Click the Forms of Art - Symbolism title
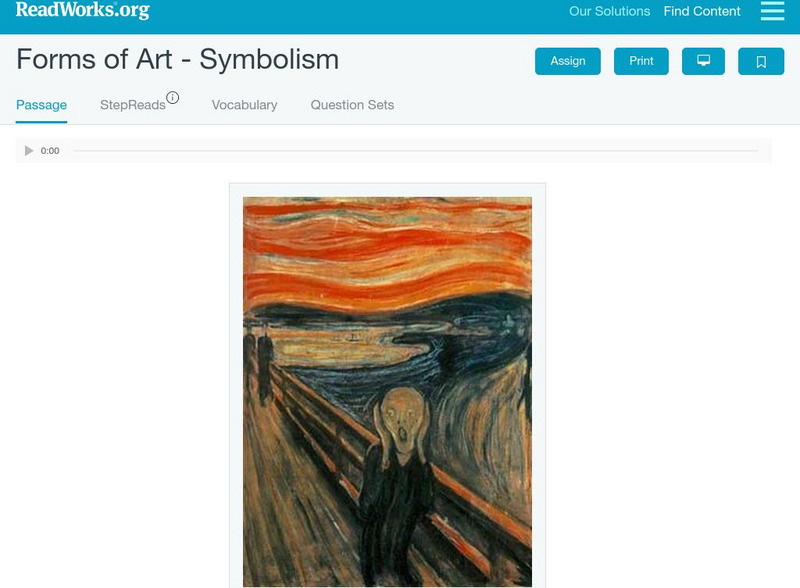The image size is (800, 588). pyautogui.click(x=178, y=59)
